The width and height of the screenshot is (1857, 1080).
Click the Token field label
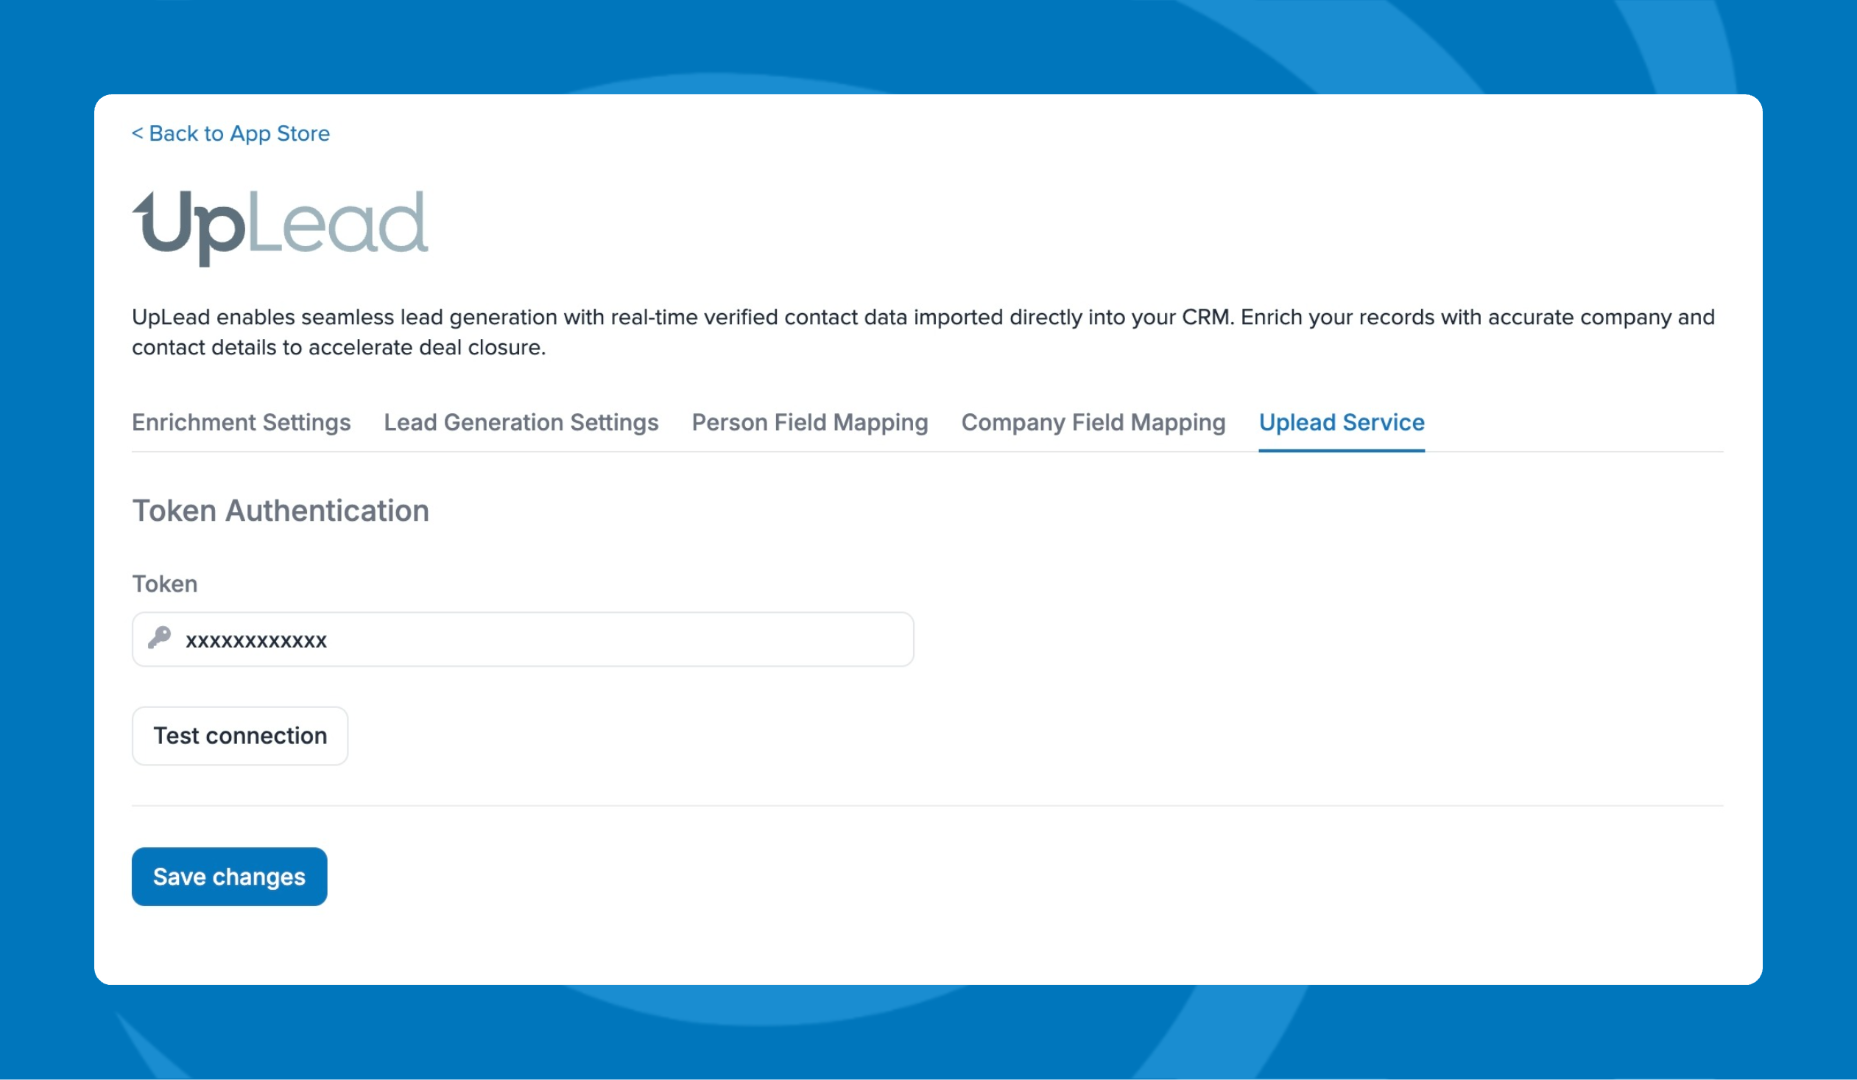click(x=165, y=584)
